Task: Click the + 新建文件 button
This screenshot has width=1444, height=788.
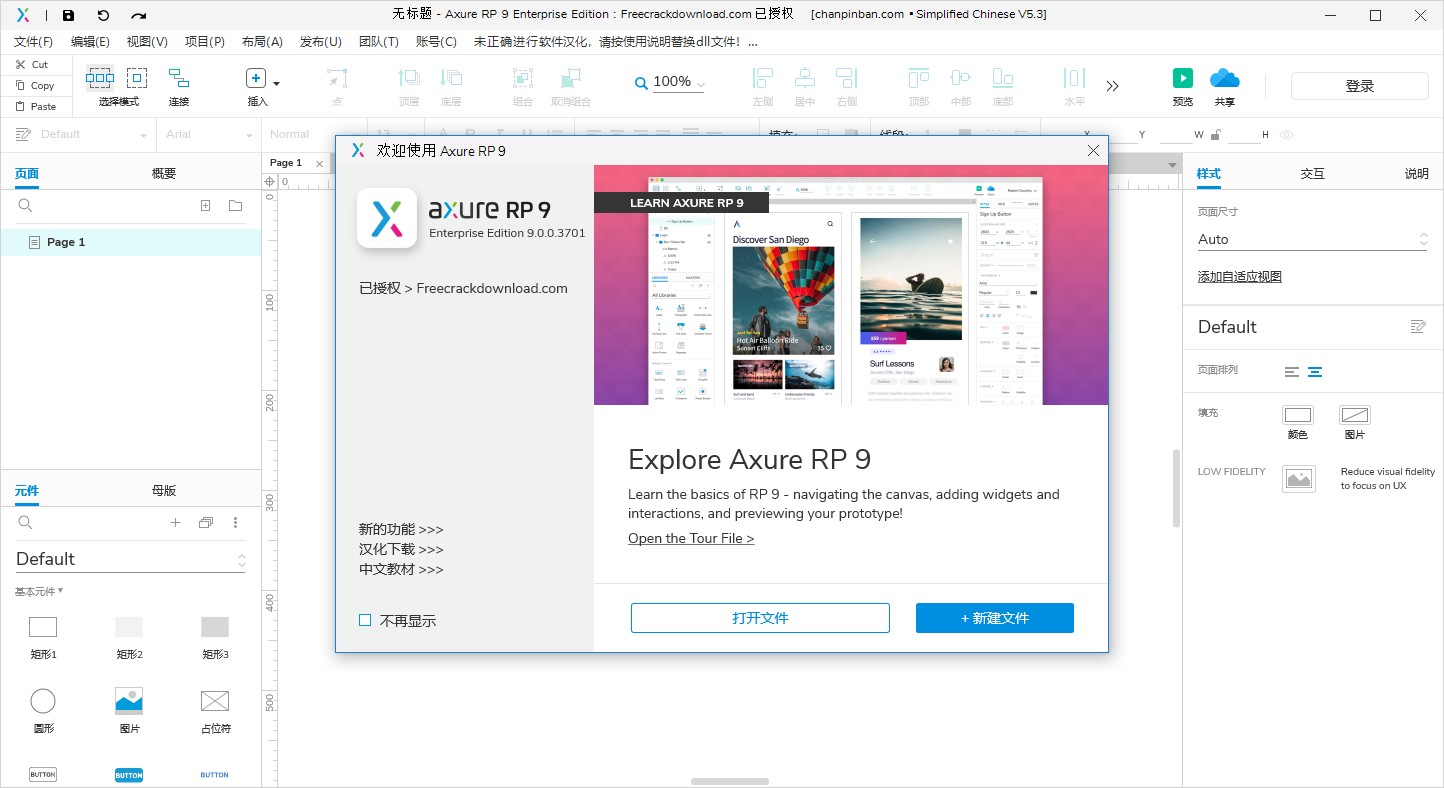Action: 995,618
